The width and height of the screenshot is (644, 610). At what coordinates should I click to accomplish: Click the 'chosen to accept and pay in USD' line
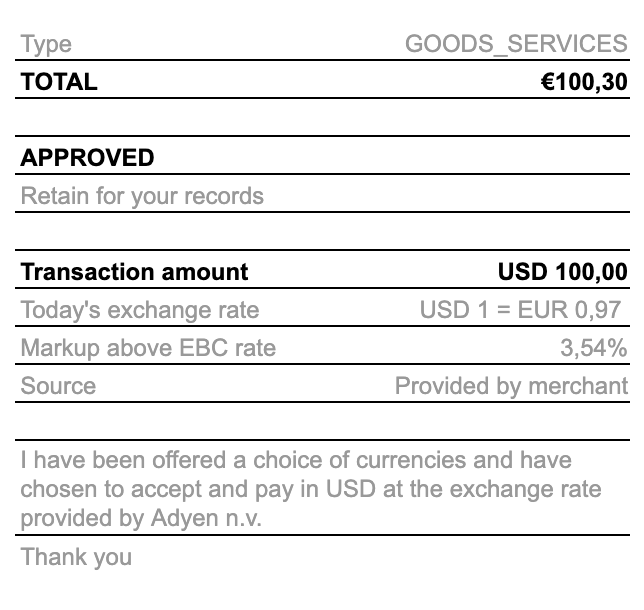point(311,490)
